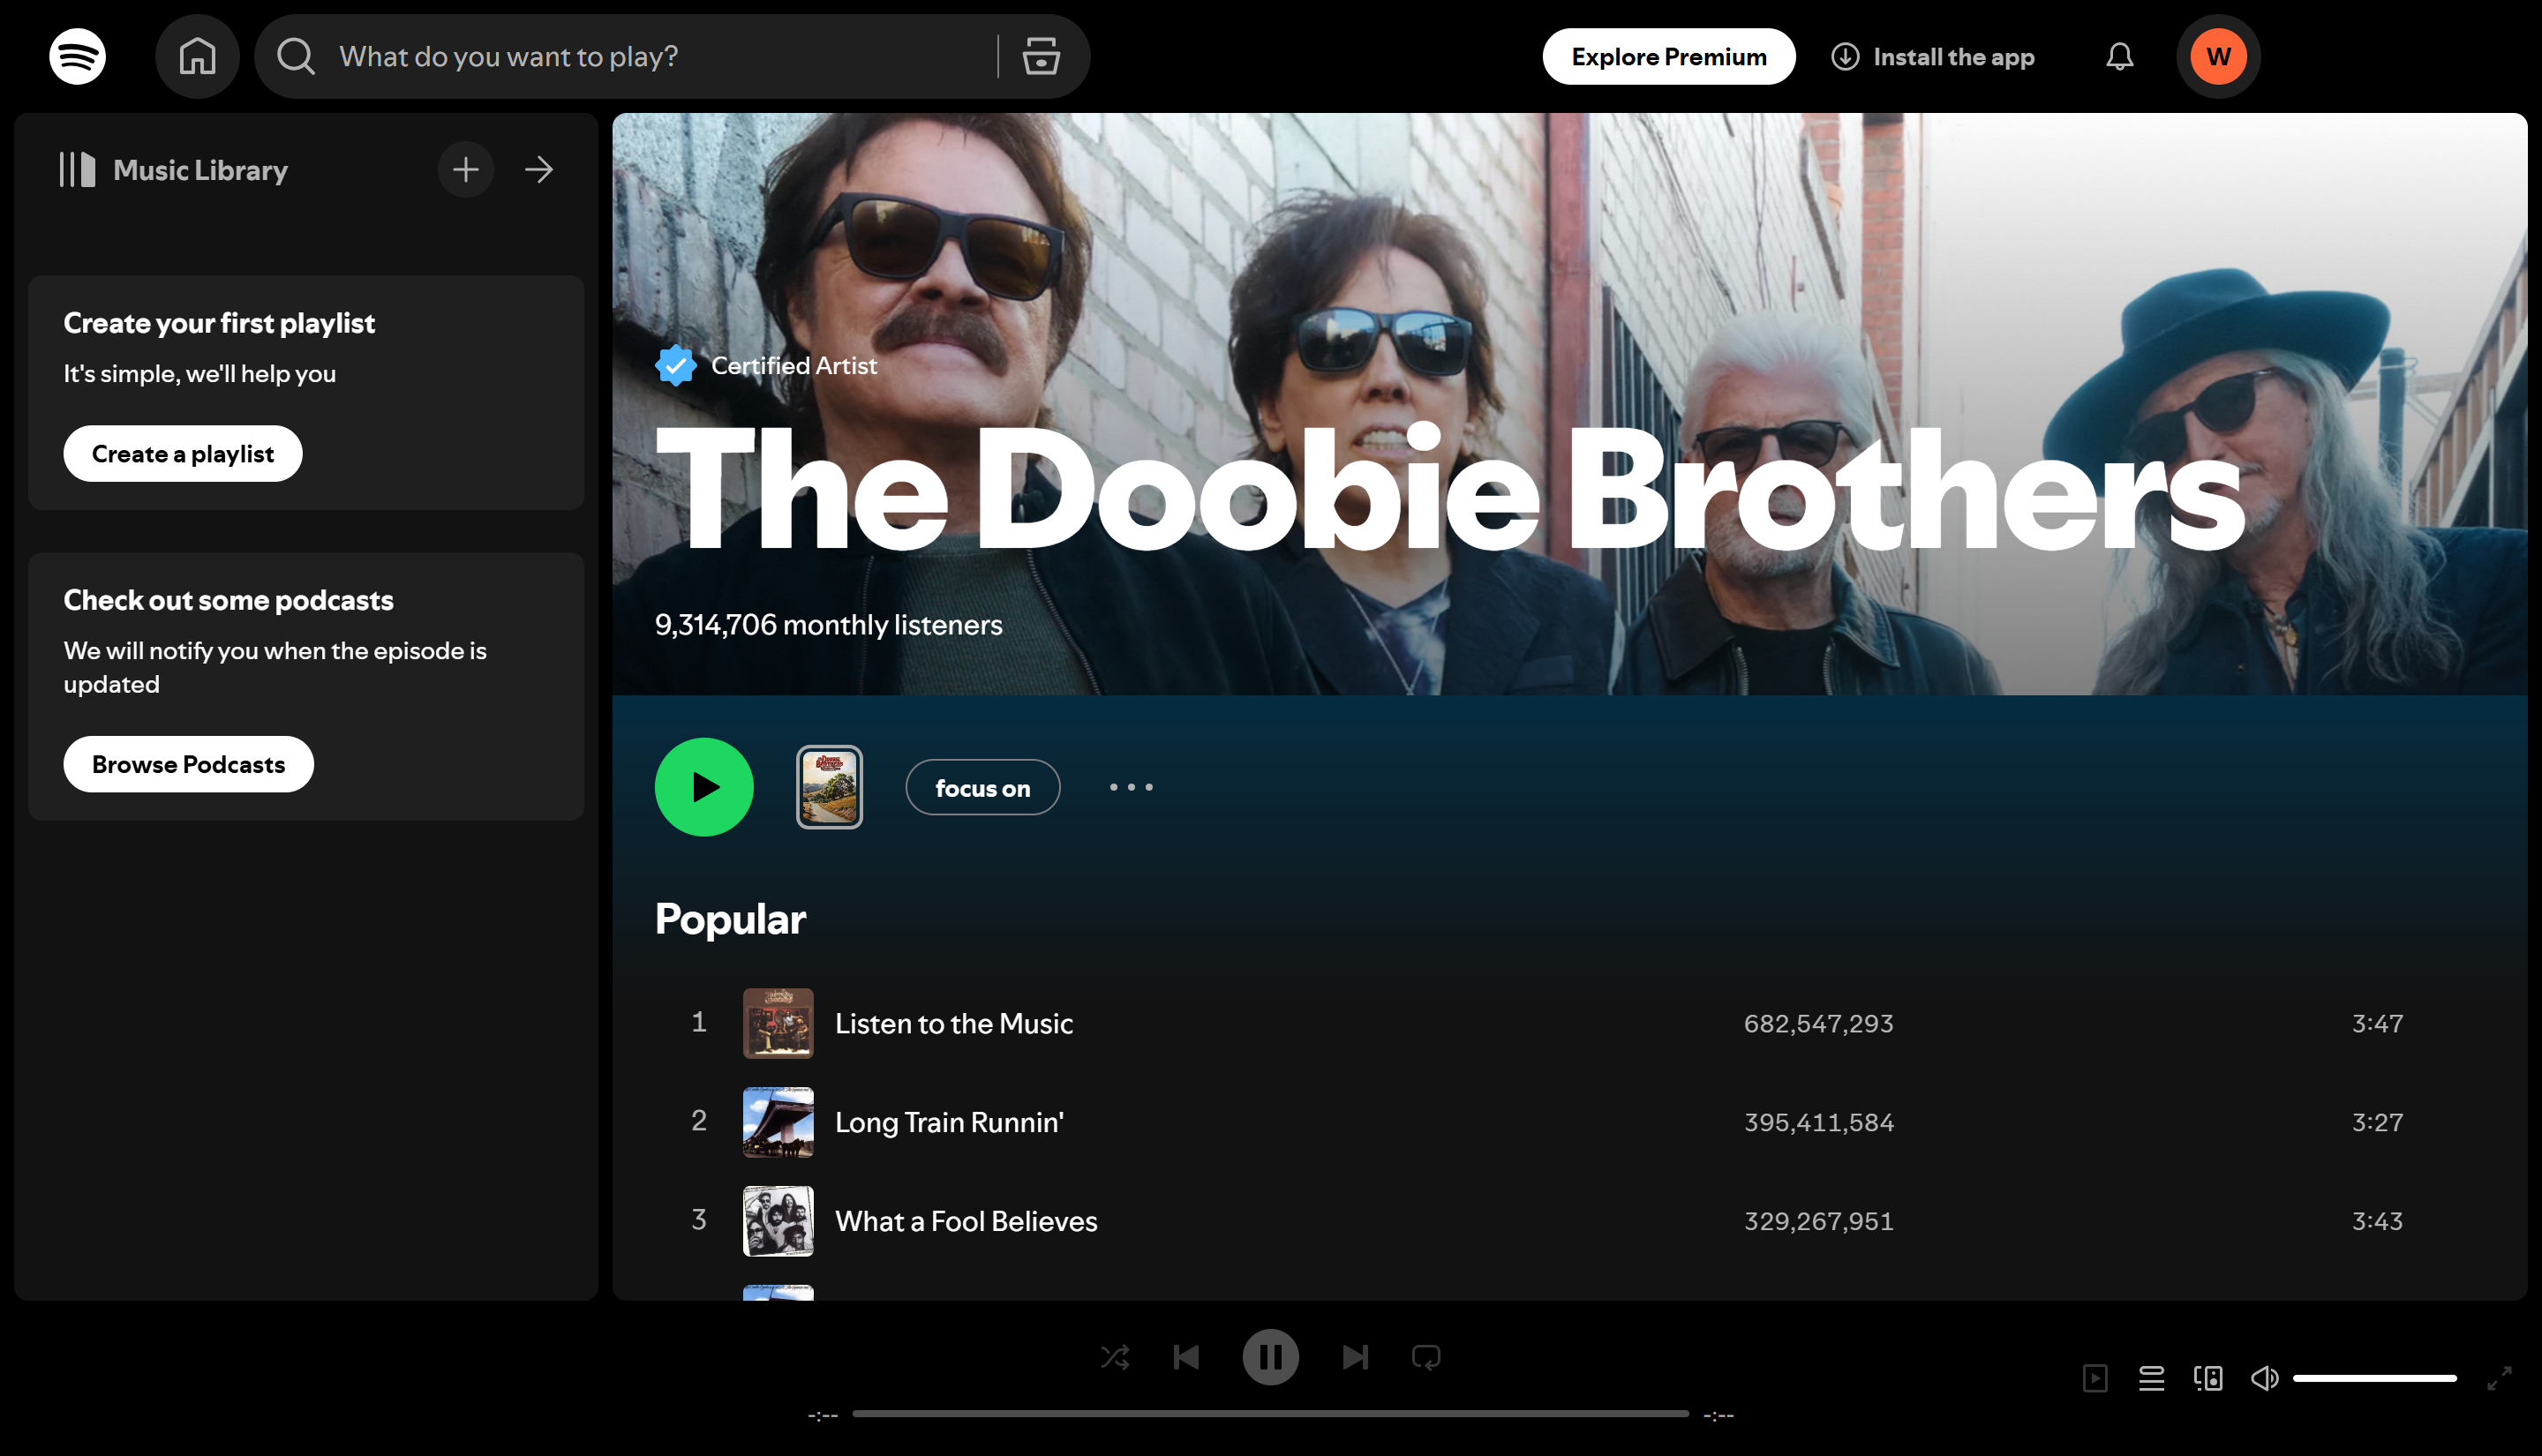Toggle repeat in the player bar

[1426, 1357]
